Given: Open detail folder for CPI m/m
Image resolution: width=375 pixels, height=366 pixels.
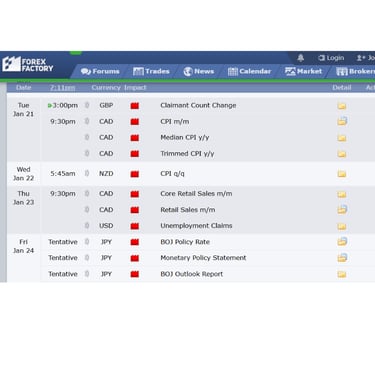Looking at the screenshot, I should (x=342, y=121).
